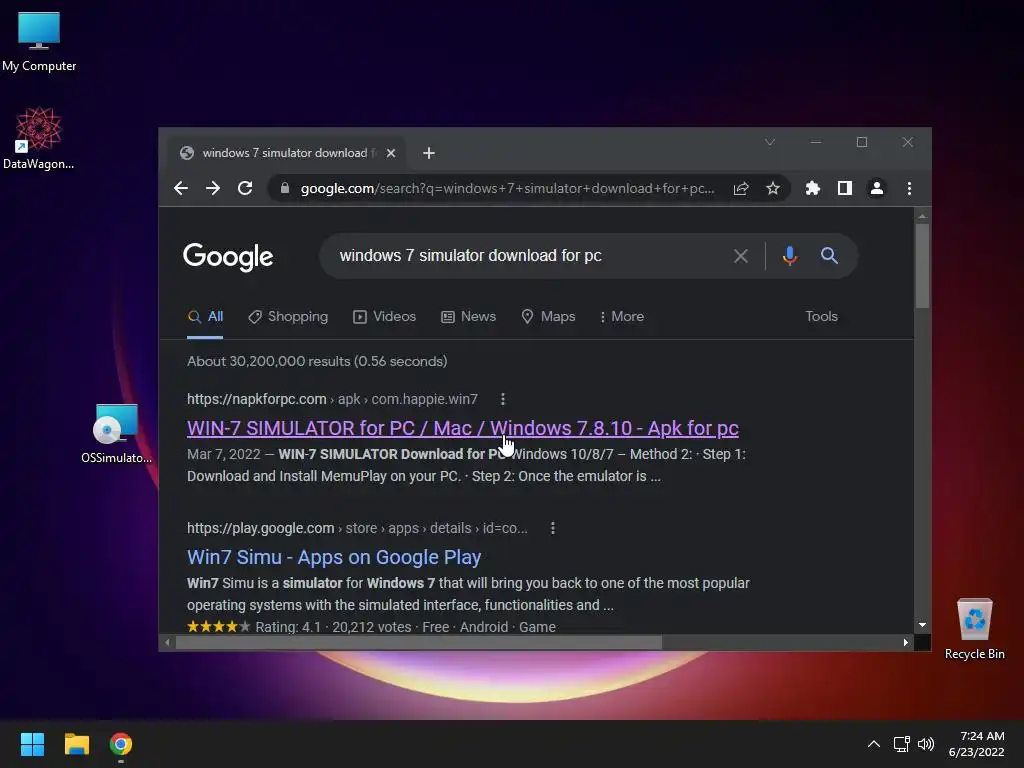Share this page via the share icon
Viewport: 1024px width, 768px height.
[x=741, y=189]
